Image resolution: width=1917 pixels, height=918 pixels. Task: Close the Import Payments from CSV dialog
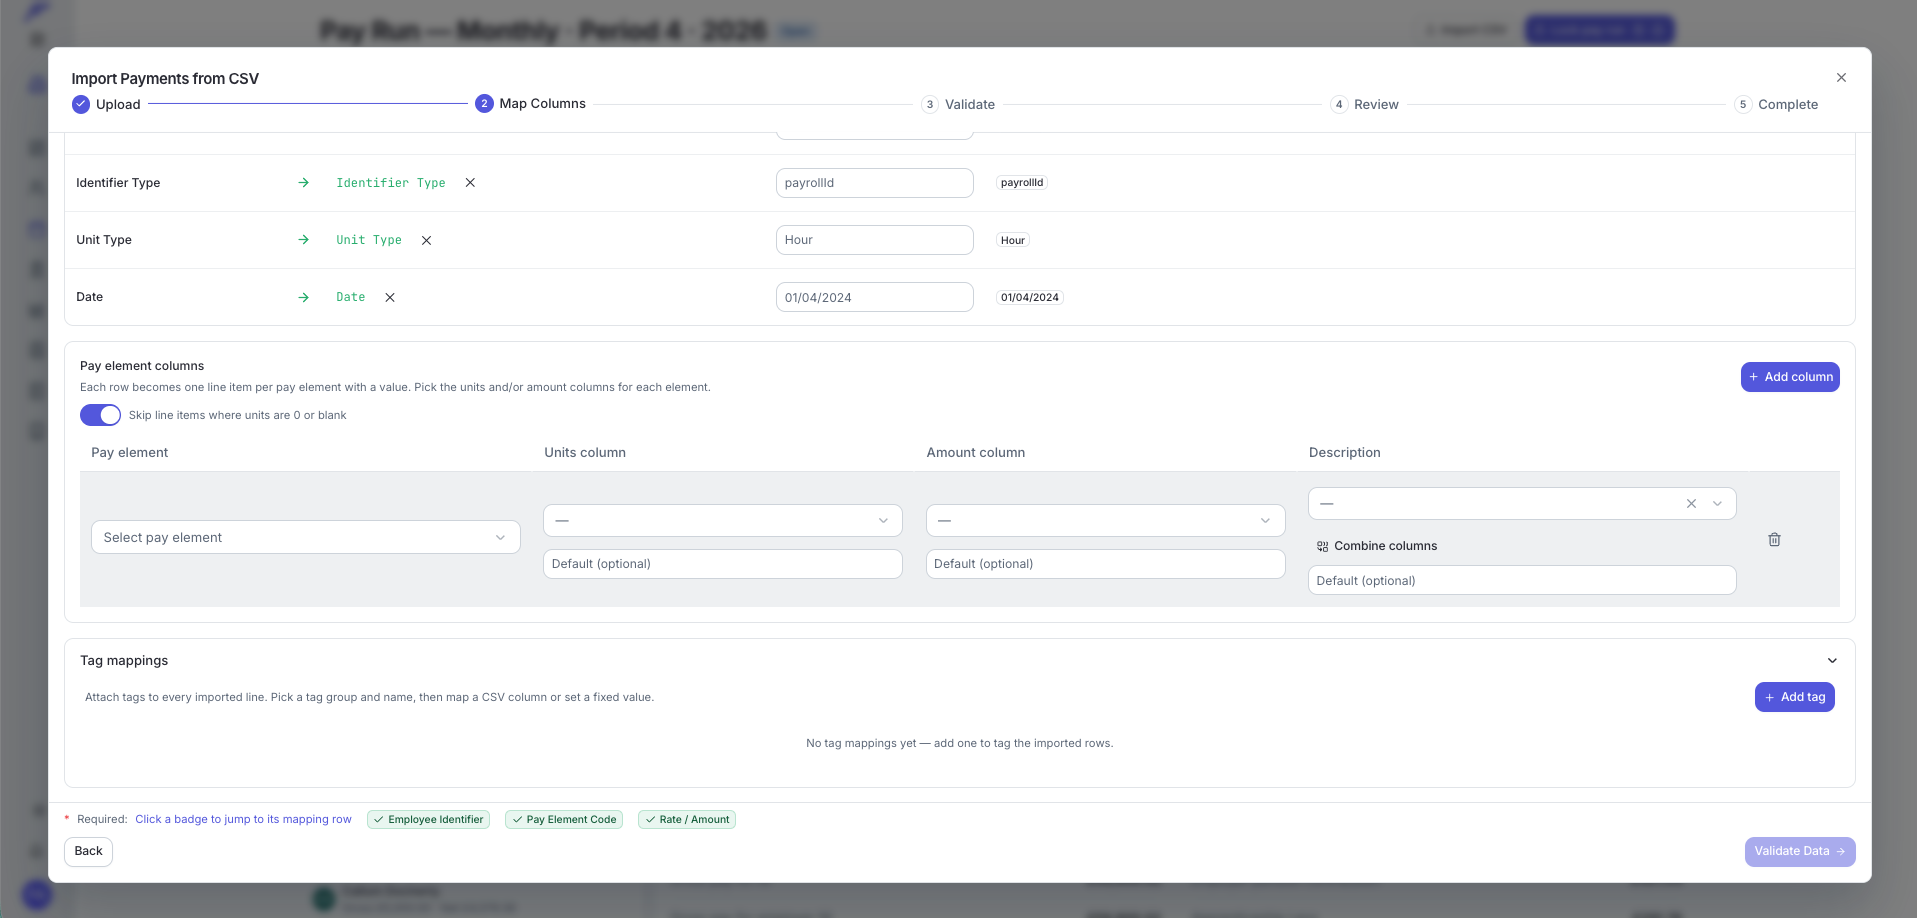coord(1841,78)
